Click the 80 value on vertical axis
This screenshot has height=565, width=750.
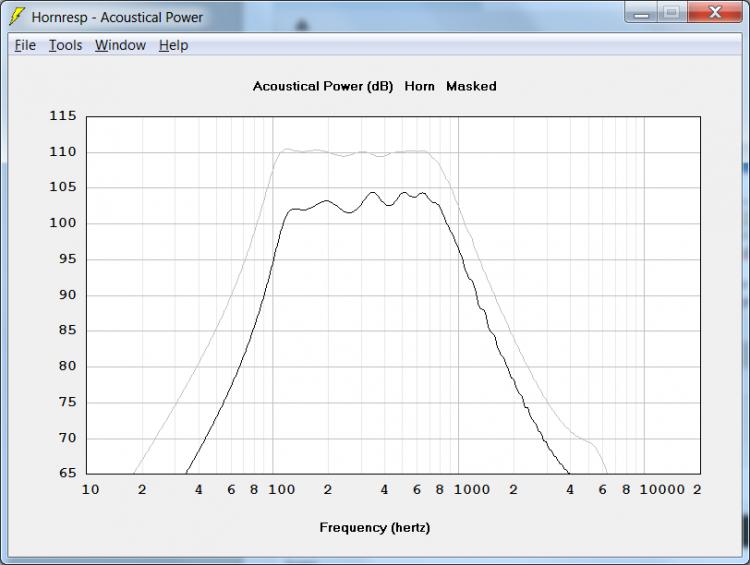[67, 366]
